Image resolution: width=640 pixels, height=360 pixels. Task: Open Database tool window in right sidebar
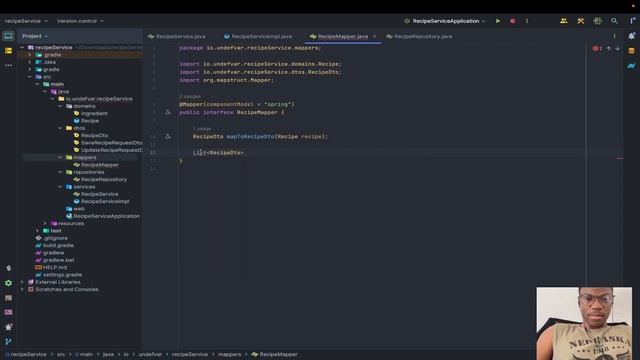click(631, 51)
